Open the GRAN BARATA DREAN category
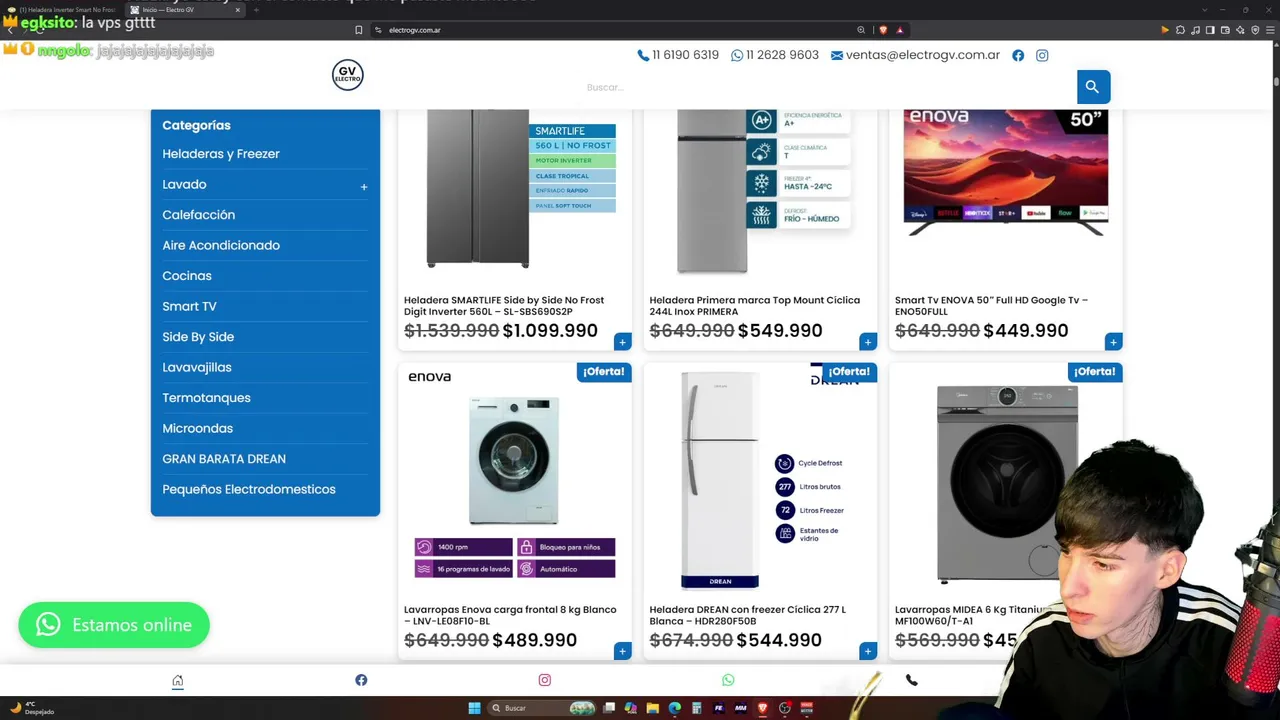This screenshot has height=720, width=1280. (x=224, y=459)
